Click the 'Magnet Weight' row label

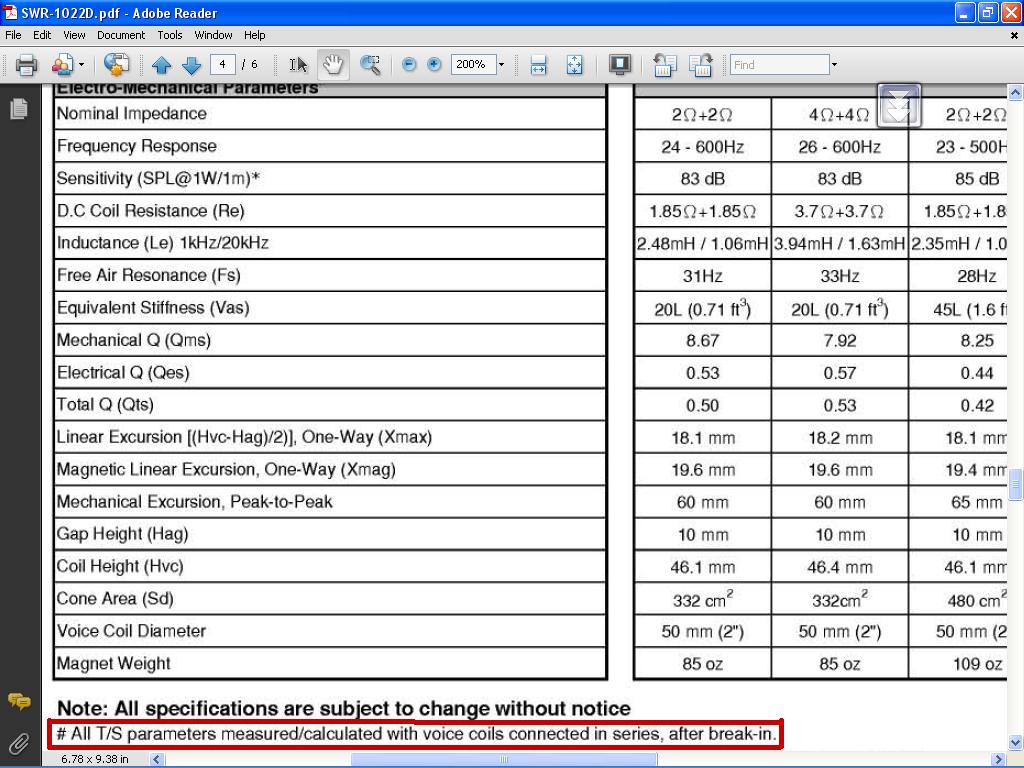(x=114, y=664)
